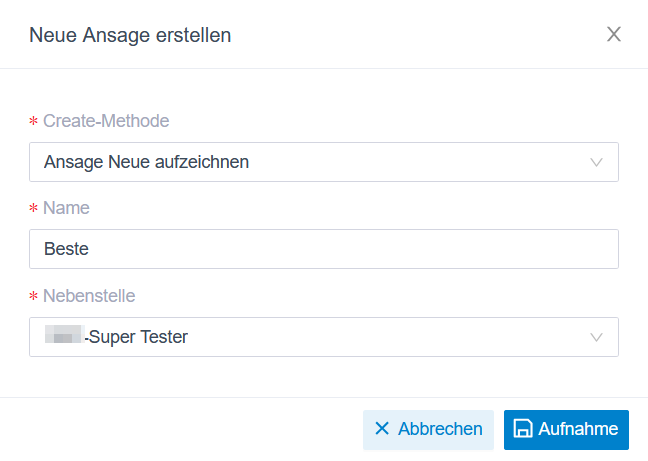This screenshot has width=648, height=461.
Task: Select the Ansage Neue aufzeichnen value
Action: click(146, 162)
